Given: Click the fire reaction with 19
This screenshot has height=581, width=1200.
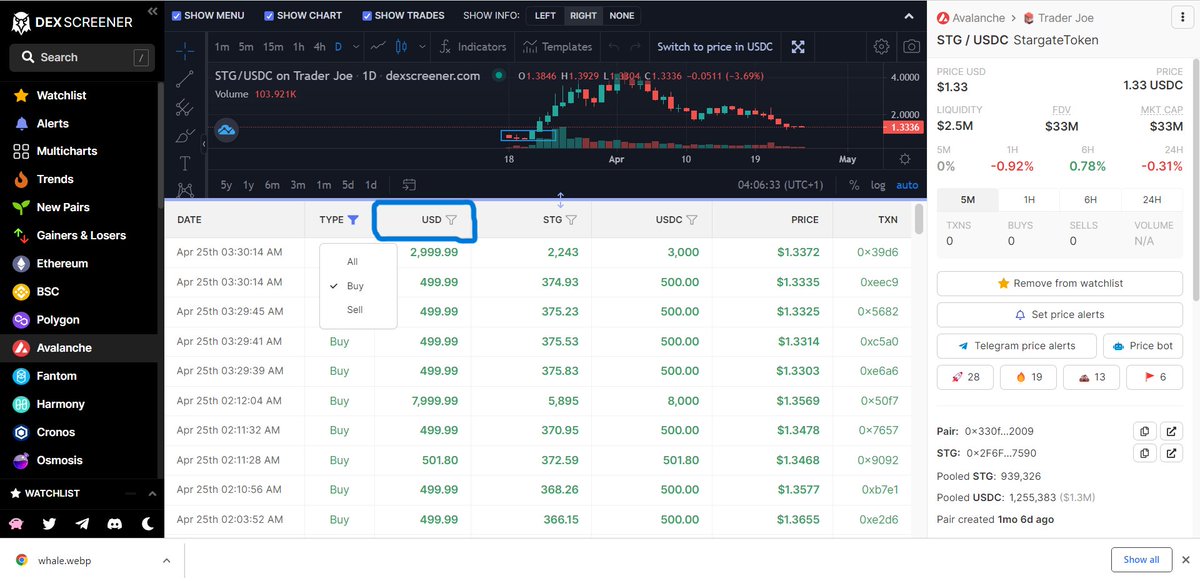Looking at the screenshot, I should click(x=1029, y=377).
